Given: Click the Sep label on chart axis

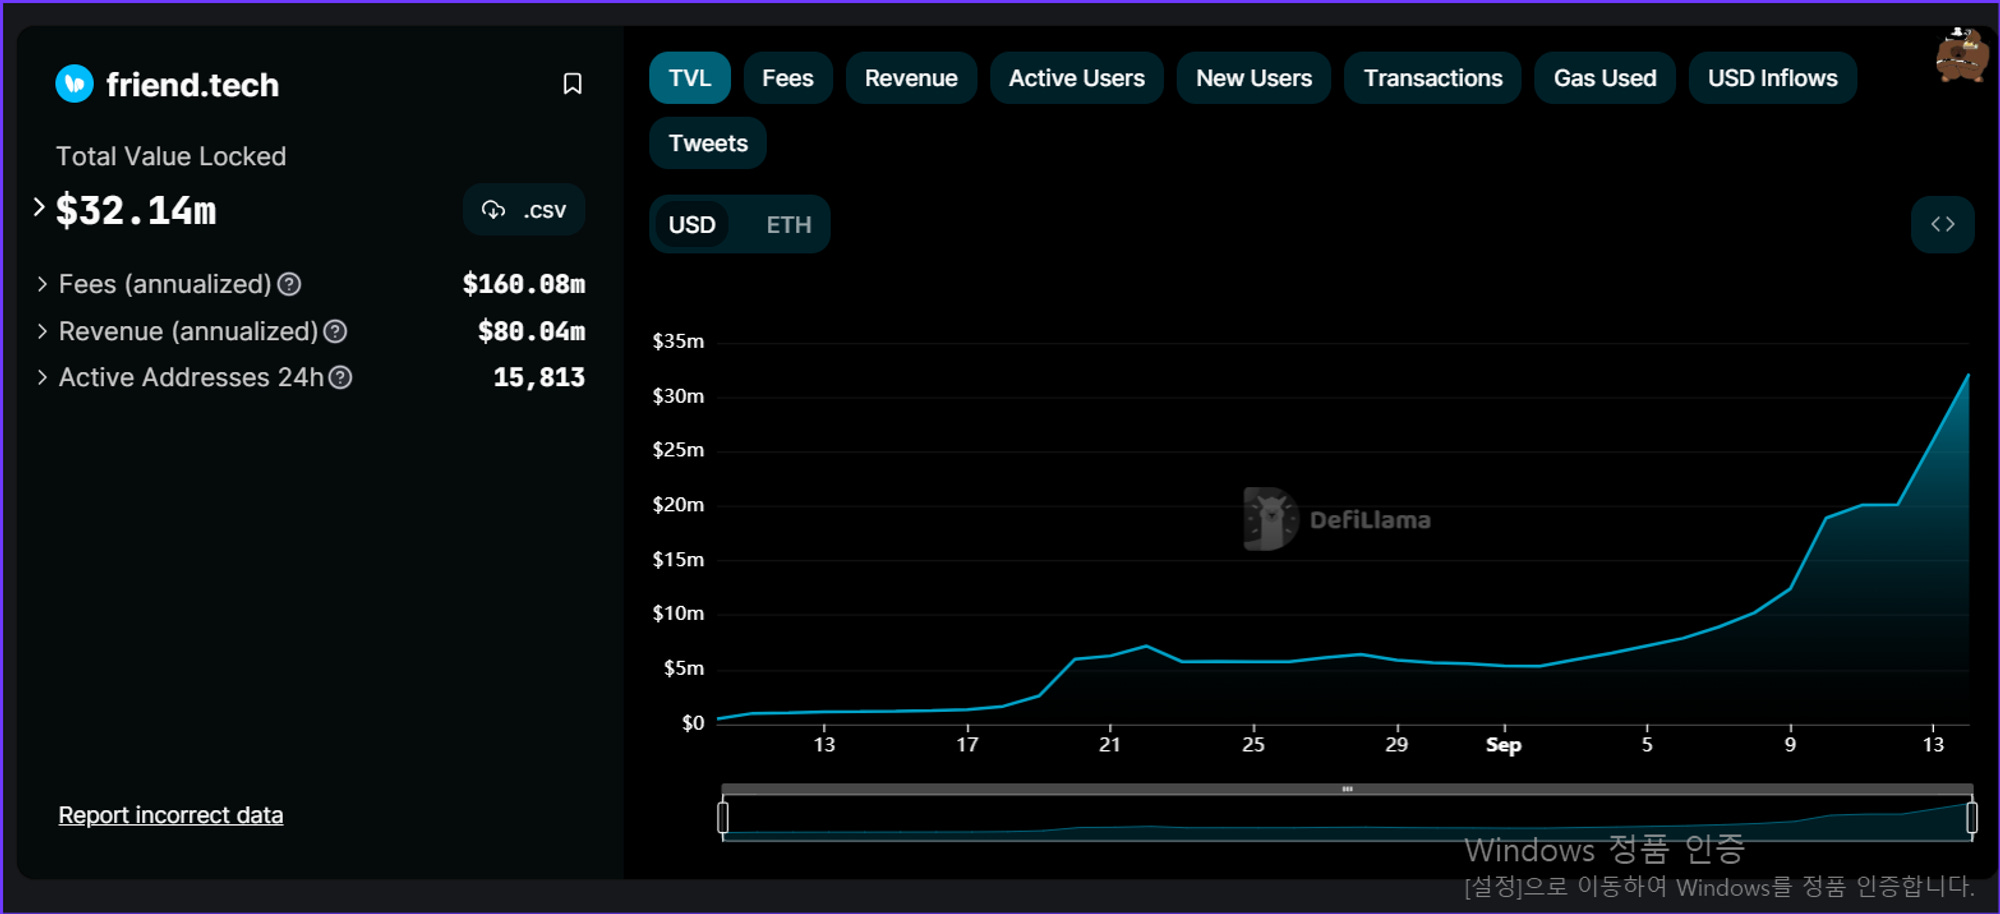Looking at the screenshot, I should click(1503, 745).
